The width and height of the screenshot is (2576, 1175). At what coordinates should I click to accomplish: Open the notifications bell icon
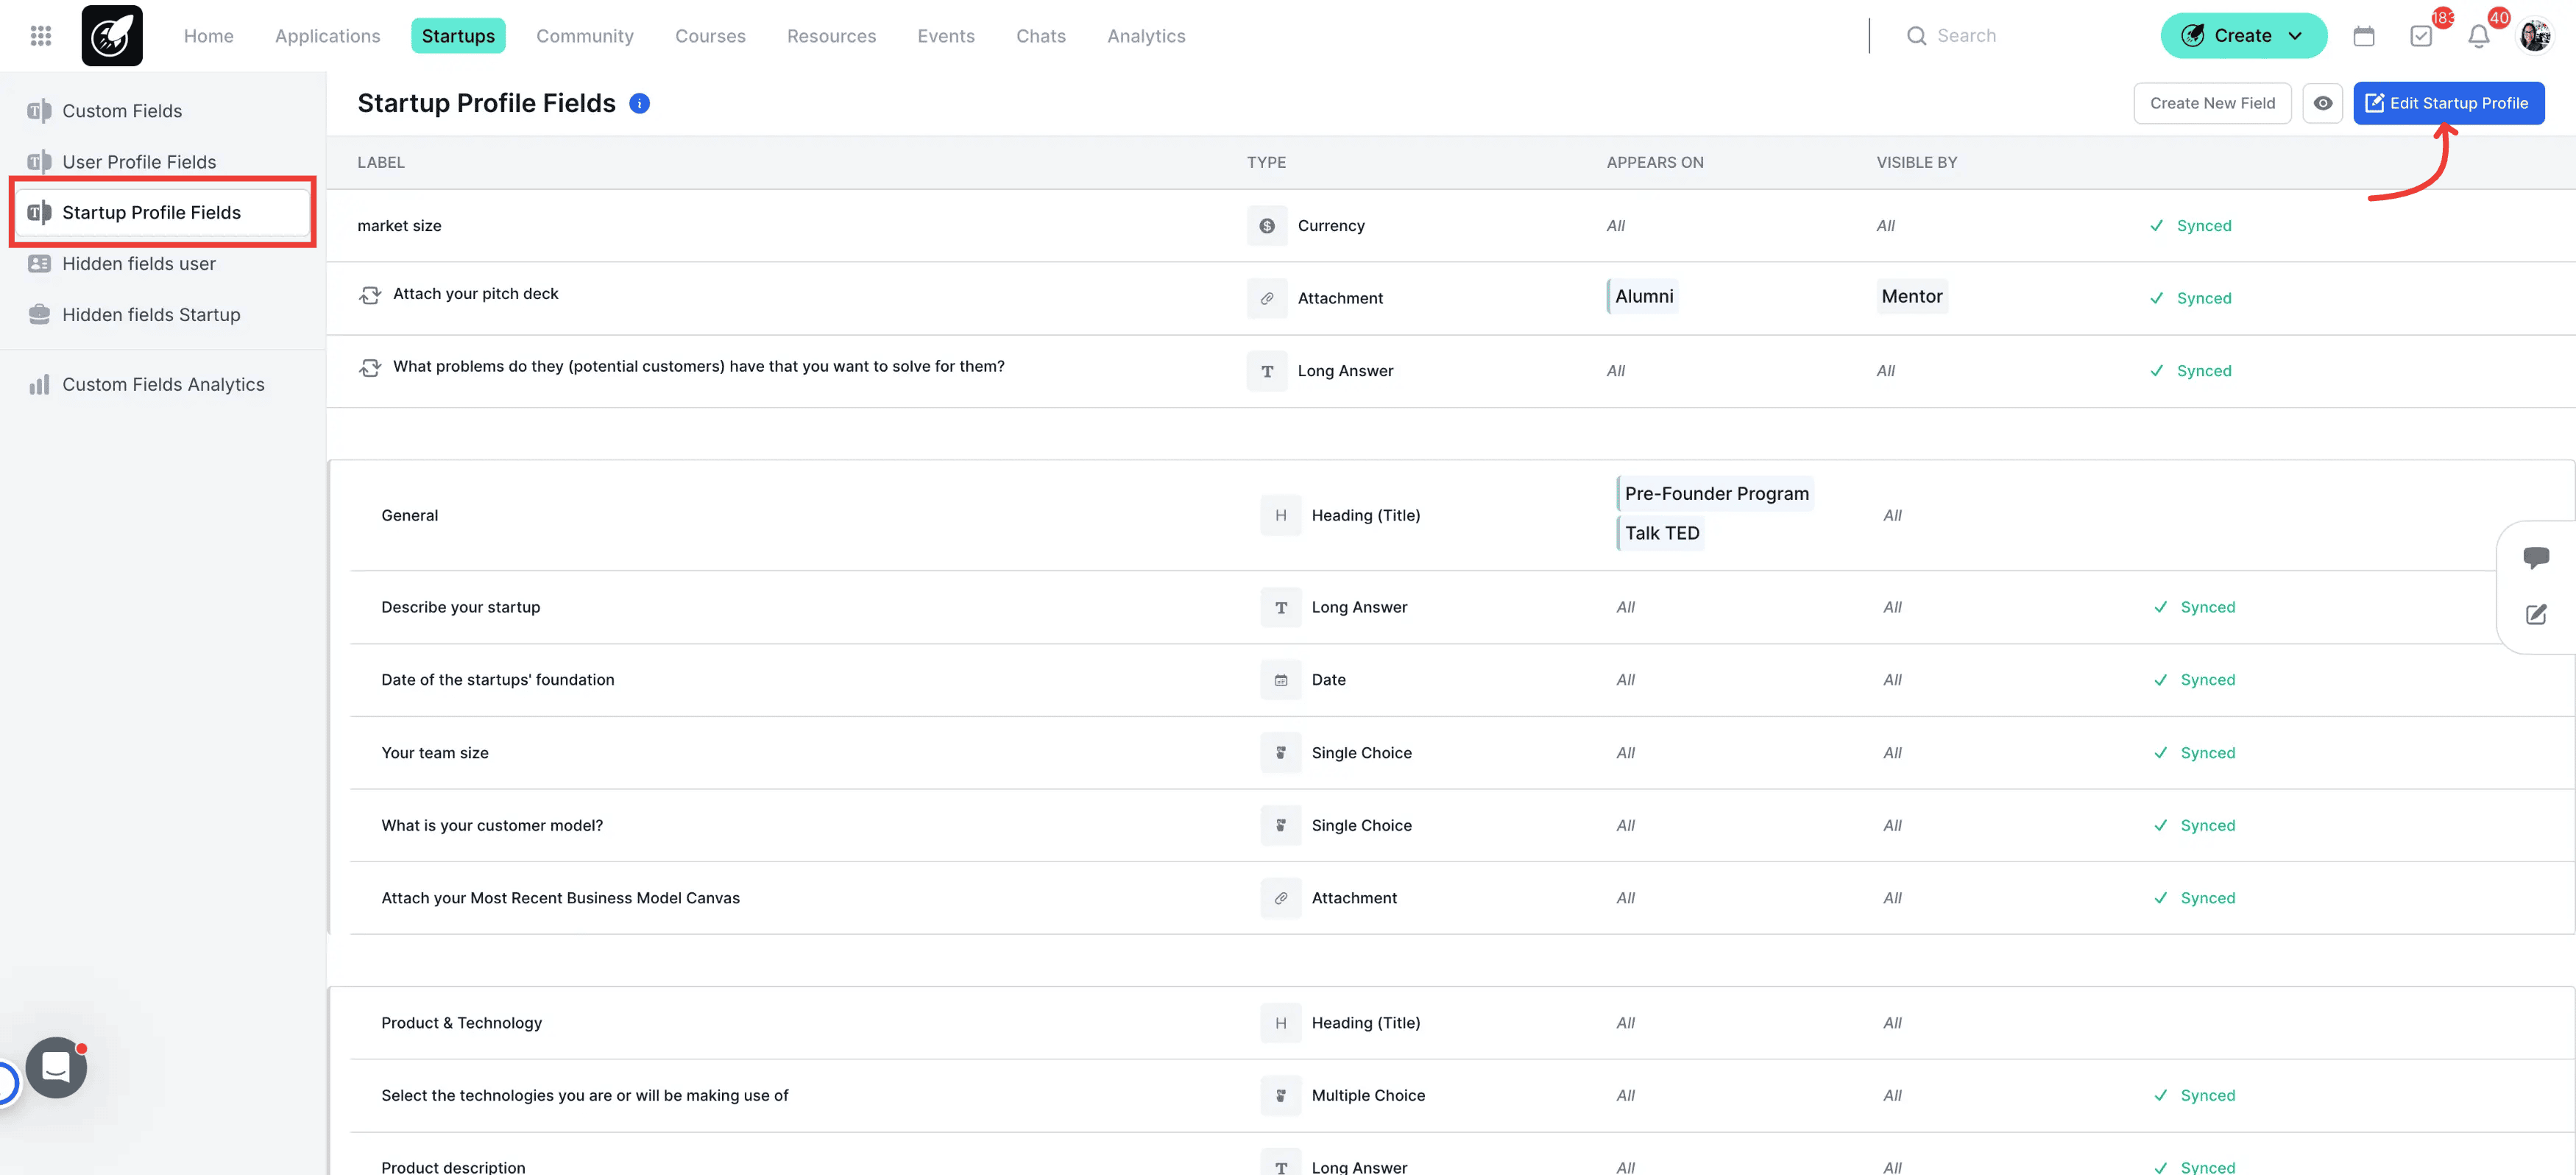click(2479, 36)
